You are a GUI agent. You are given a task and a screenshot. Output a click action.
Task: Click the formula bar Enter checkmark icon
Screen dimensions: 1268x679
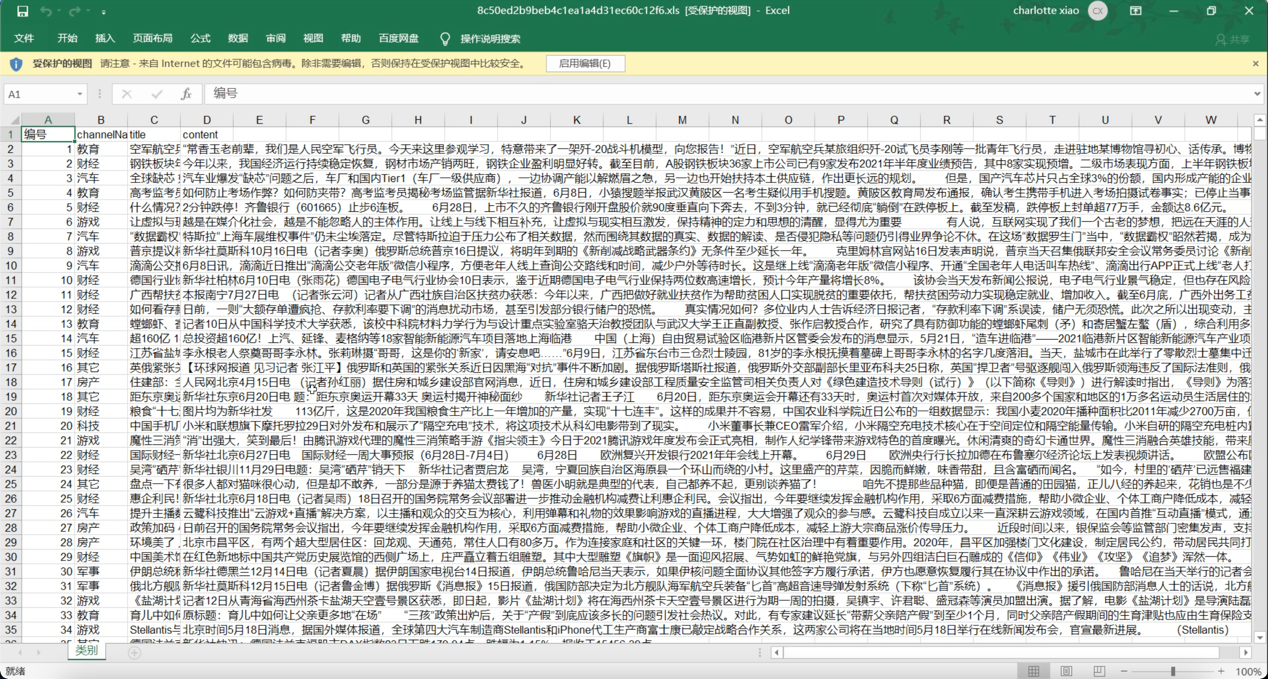click(156, 93)
